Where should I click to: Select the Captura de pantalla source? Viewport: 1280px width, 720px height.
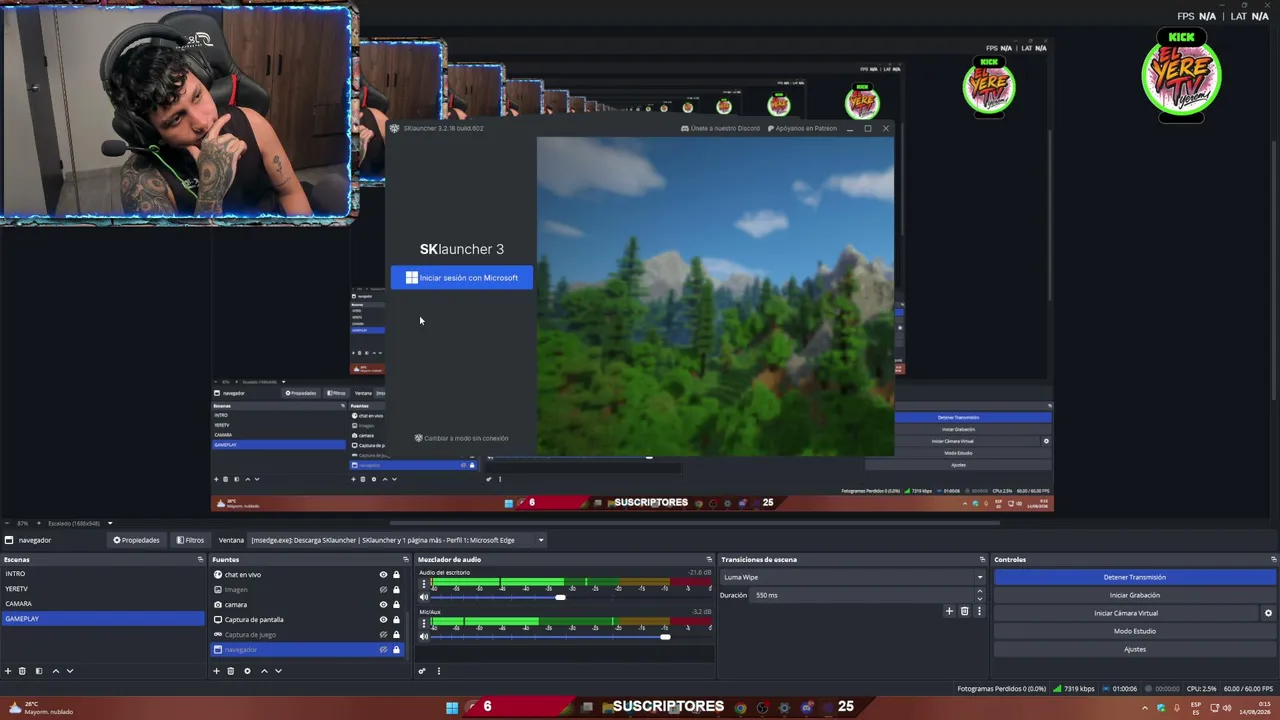pos(254,620)
